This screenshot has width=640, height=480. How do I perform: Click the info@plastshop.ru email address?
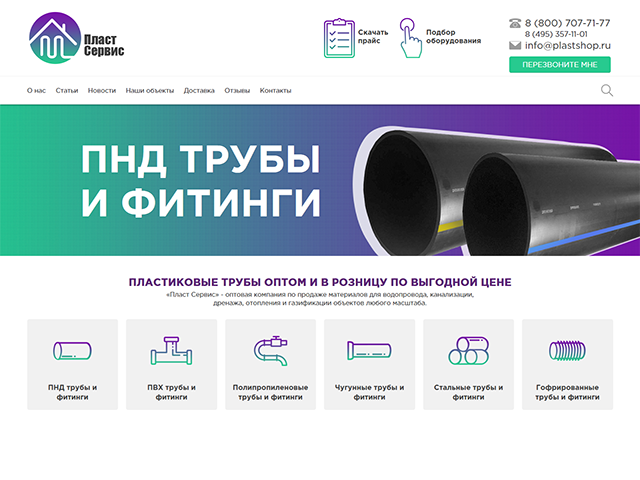568,45
